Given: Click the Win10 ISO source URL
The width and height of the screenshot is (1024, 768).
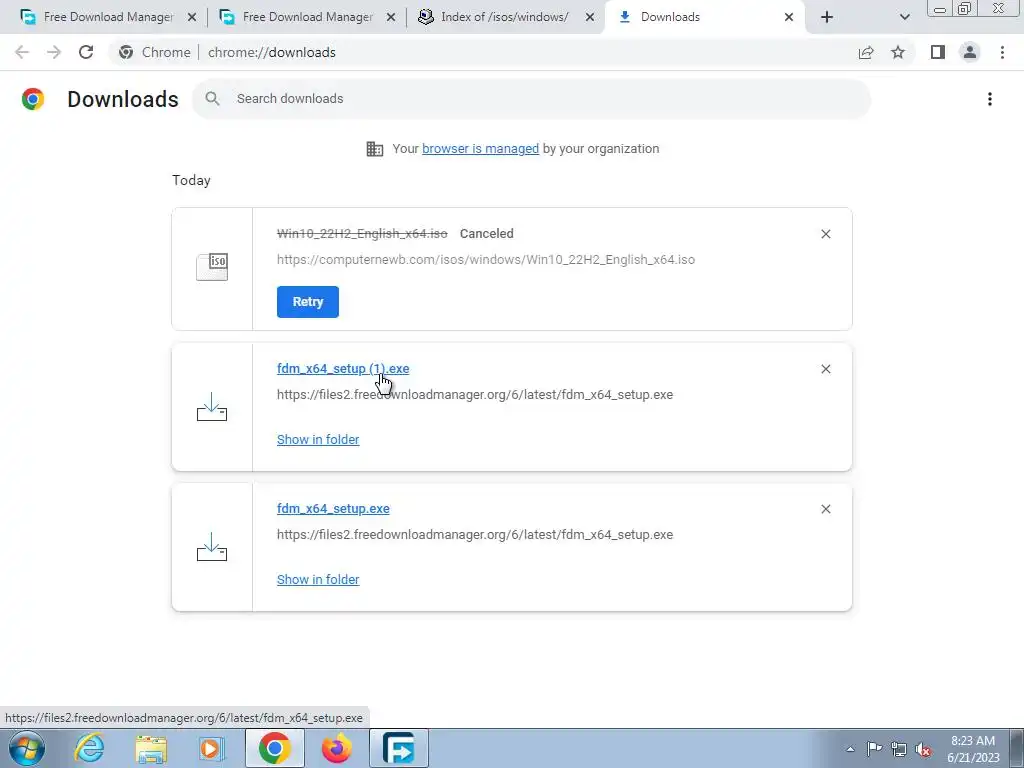Looking at the screenshot, I should (485, 259).
